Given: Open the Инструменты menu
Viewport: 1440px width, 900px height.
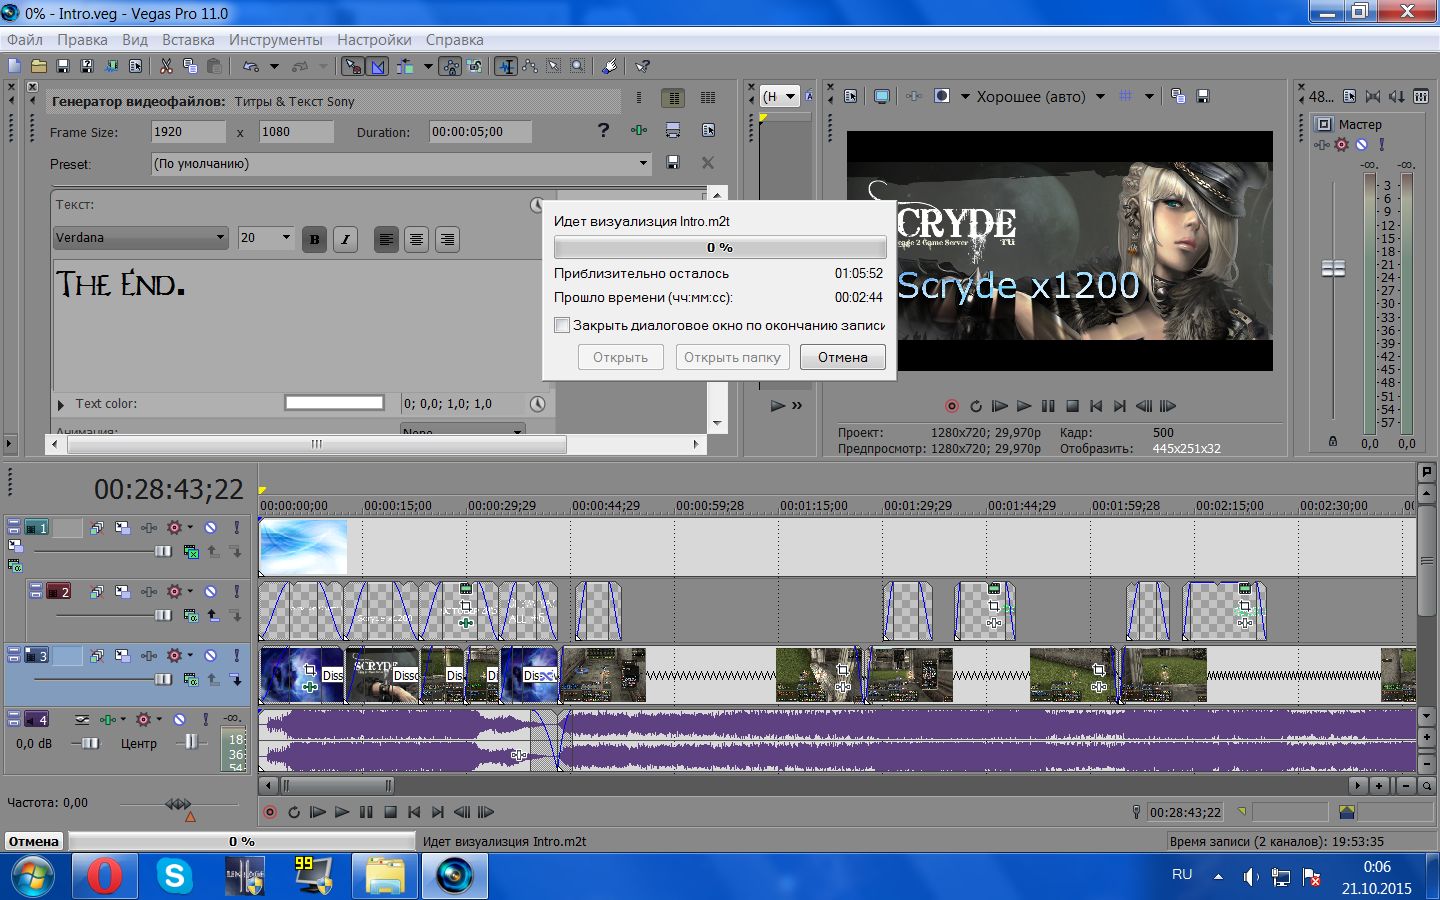Looking at the screenshot, I should point(275,40).
